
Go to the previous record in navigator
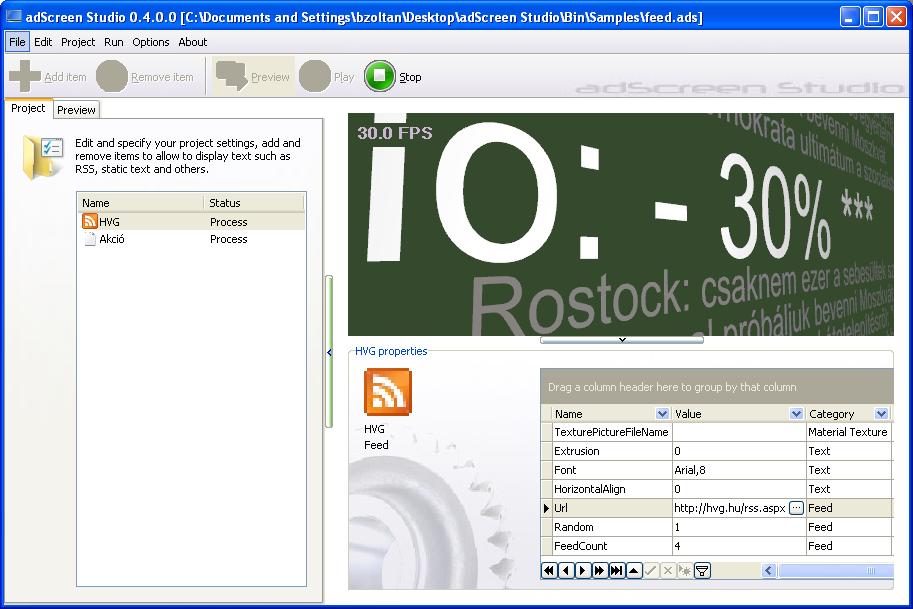(x=565, y=571)
